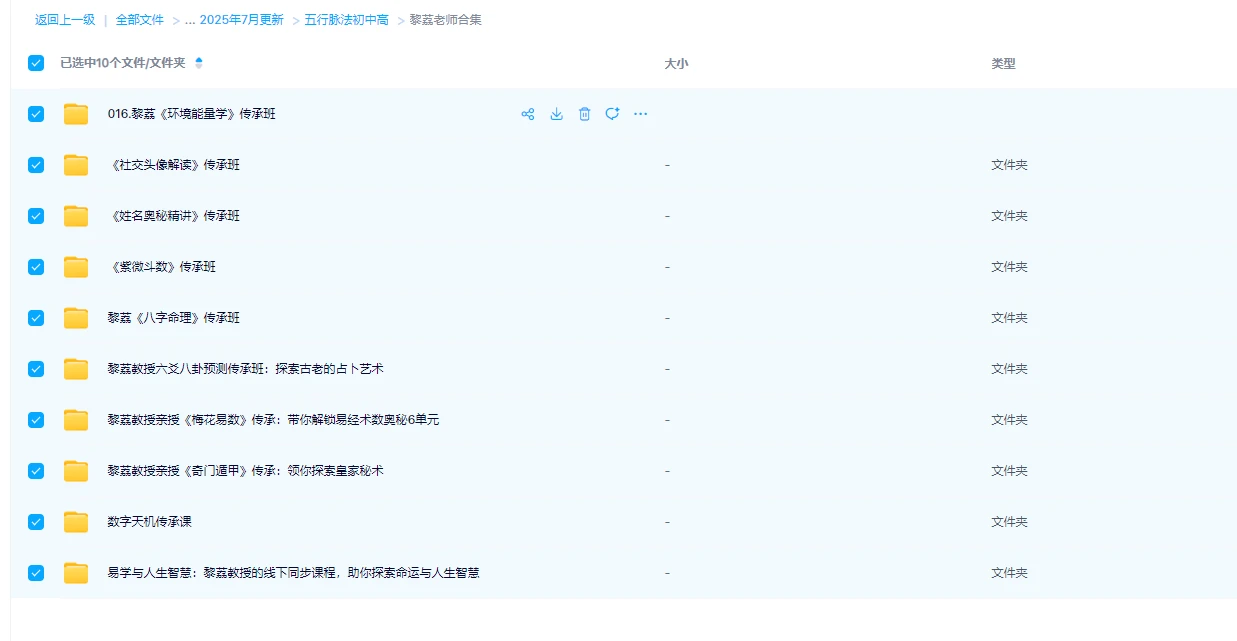Click 文件夹 type cell of 数字天机传承课
The image size is (1237, 641).
(1009, 522)
